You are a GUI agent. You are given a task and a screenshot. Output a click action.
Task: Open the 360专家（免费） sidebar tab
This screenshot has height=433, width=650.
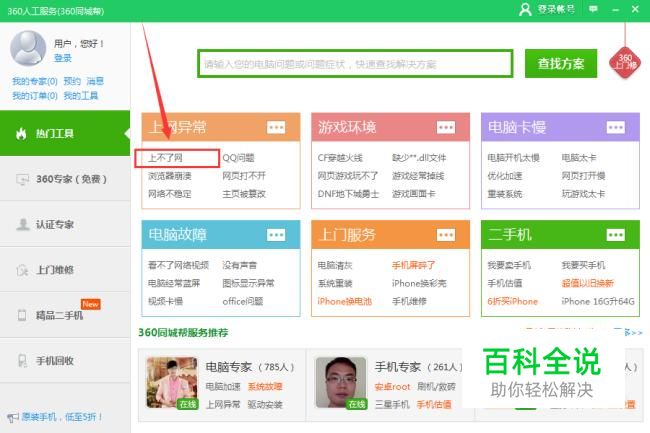pos(65,179)
